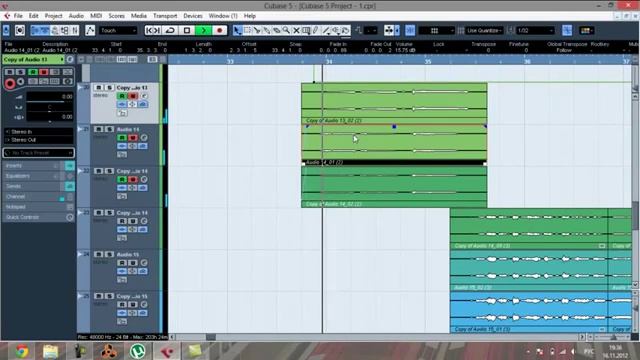The height and width of the screenshot is (360, 640).
Task: Open the No Track Preset dropdown
Action: [x=38, y=153]
